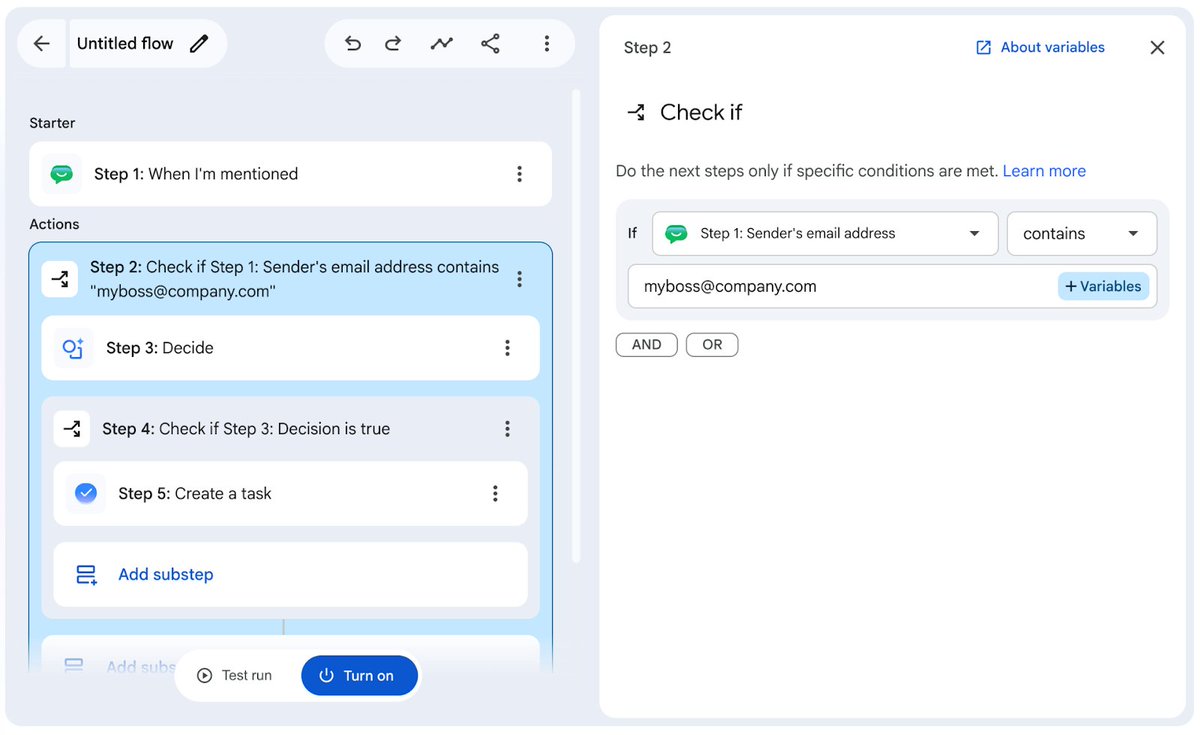The height and width of the screenshot is (735, 1200).
Task: Open toolbar more options menu
Action: click(546, 44)
